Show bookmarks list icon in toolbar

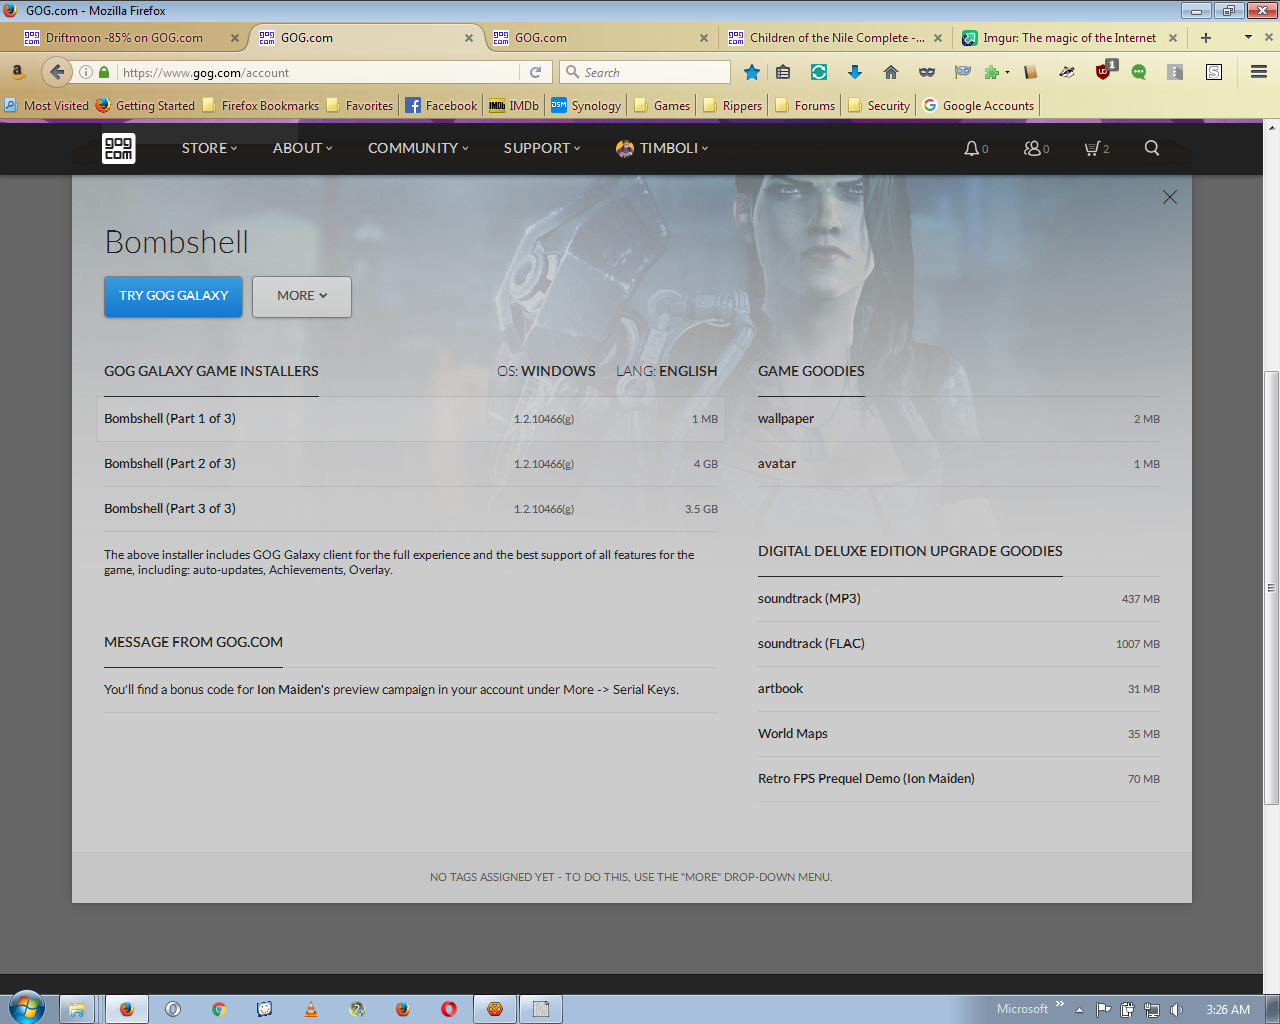click(x=783, y=72)
